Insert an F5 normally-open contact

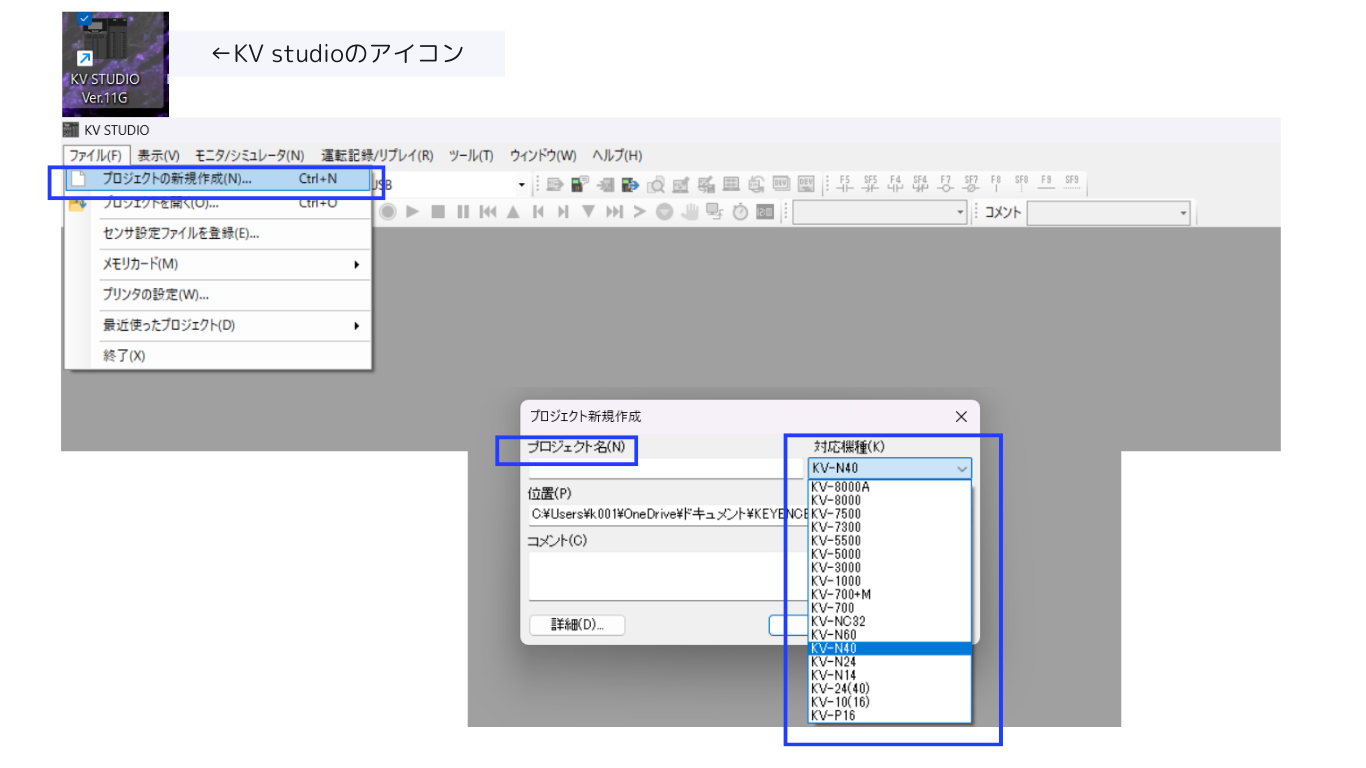844,184
